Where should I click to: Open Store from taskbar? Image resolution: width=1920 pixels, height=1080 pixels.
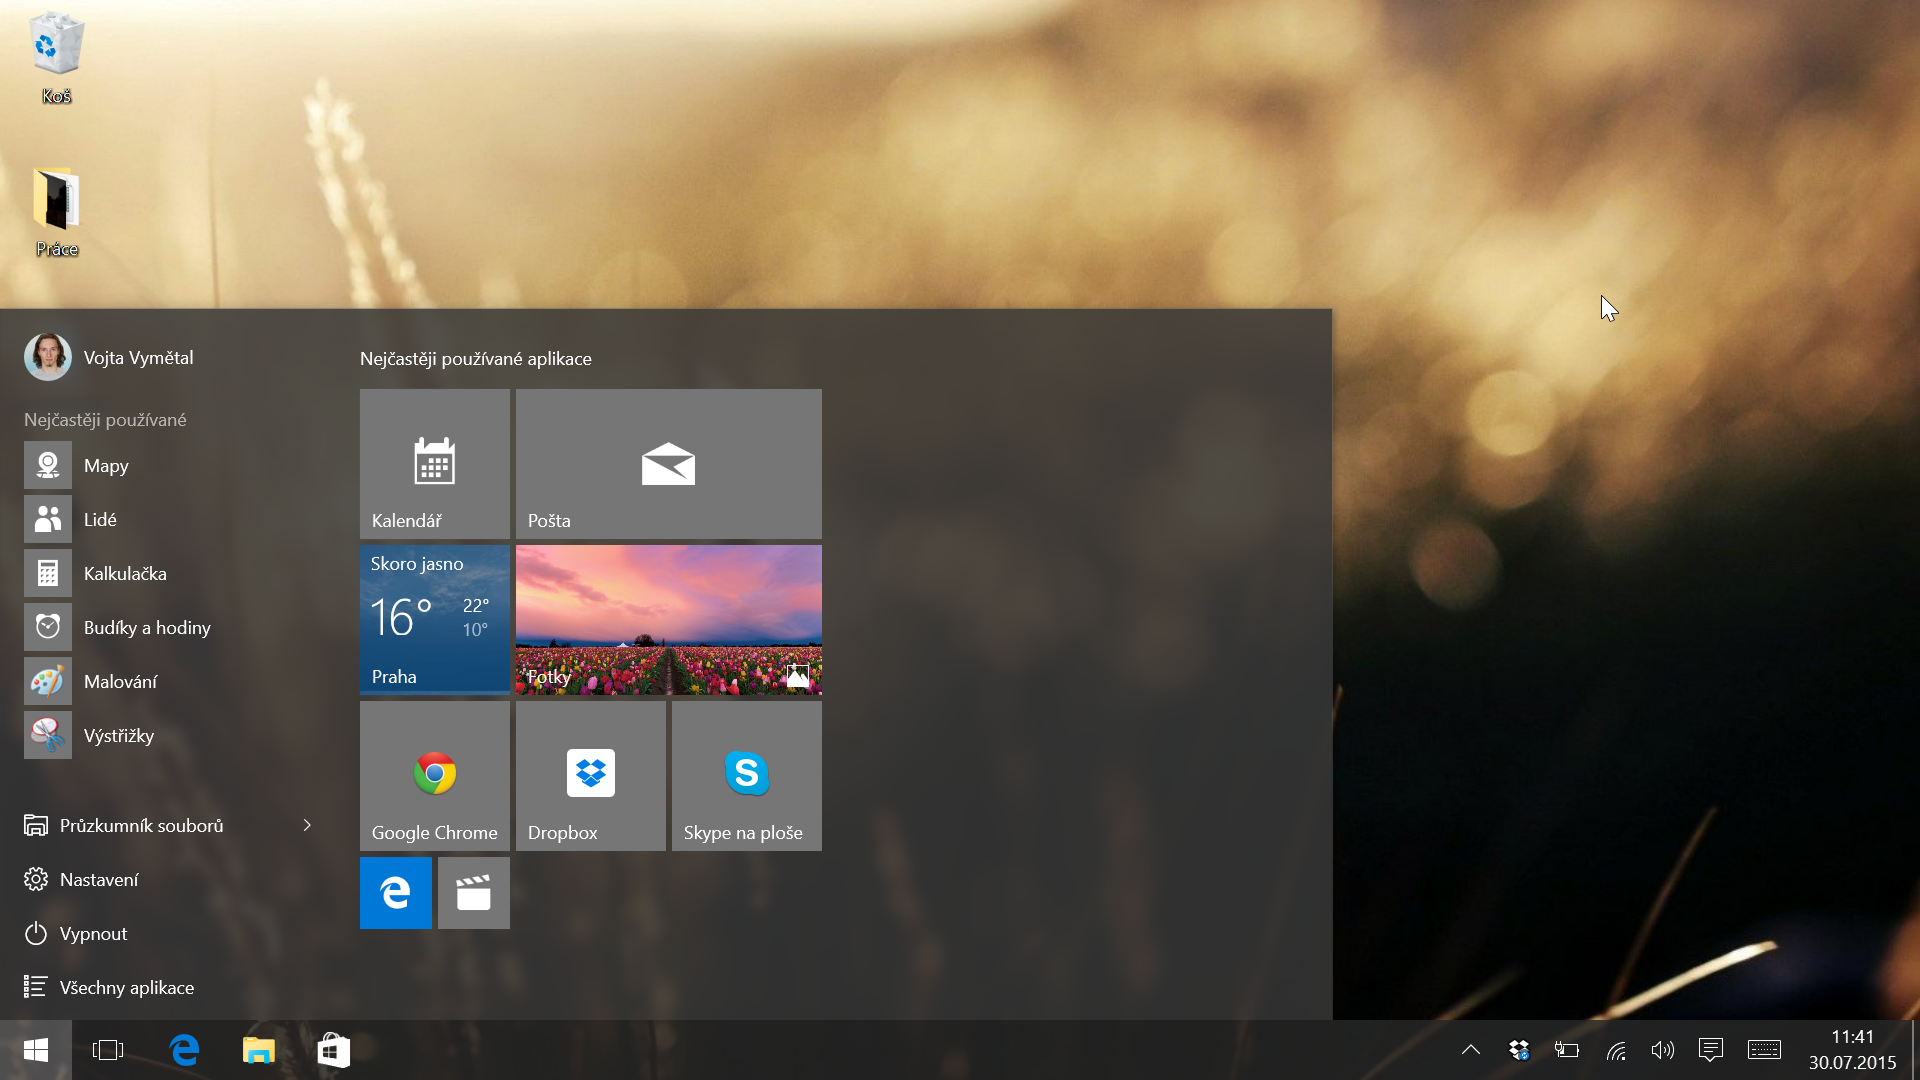(333, 1050)
